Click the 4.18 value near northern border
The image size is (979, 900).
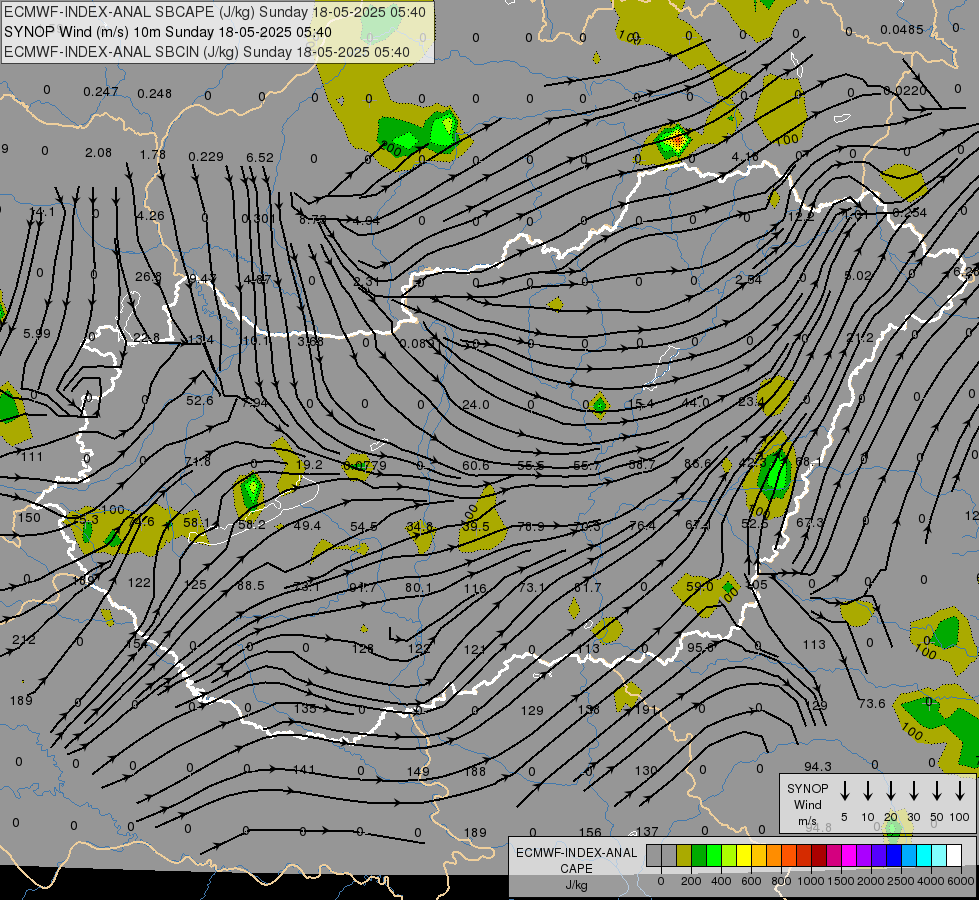745,156
